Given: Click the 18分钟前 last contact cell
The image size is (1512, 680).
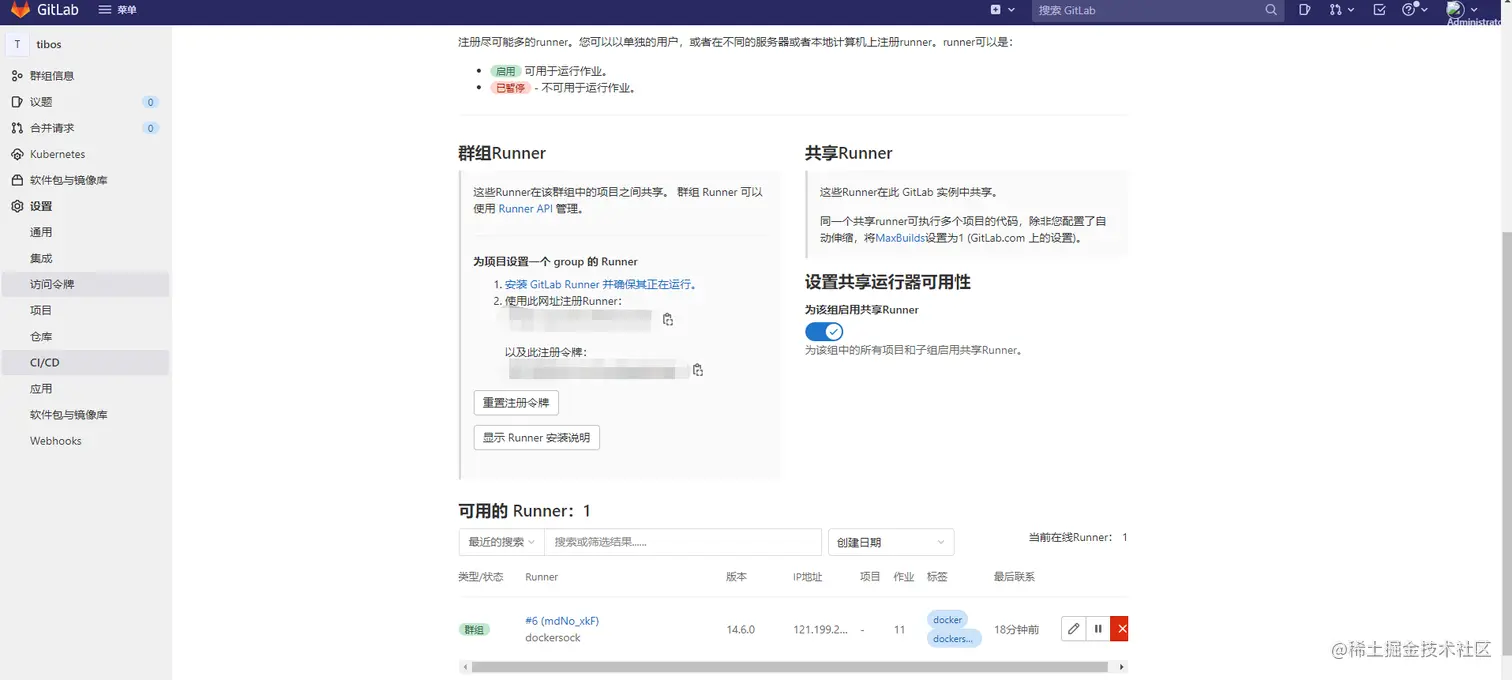Looking at the screenshot, I should pyautogui.click(x=1016, y=630).
